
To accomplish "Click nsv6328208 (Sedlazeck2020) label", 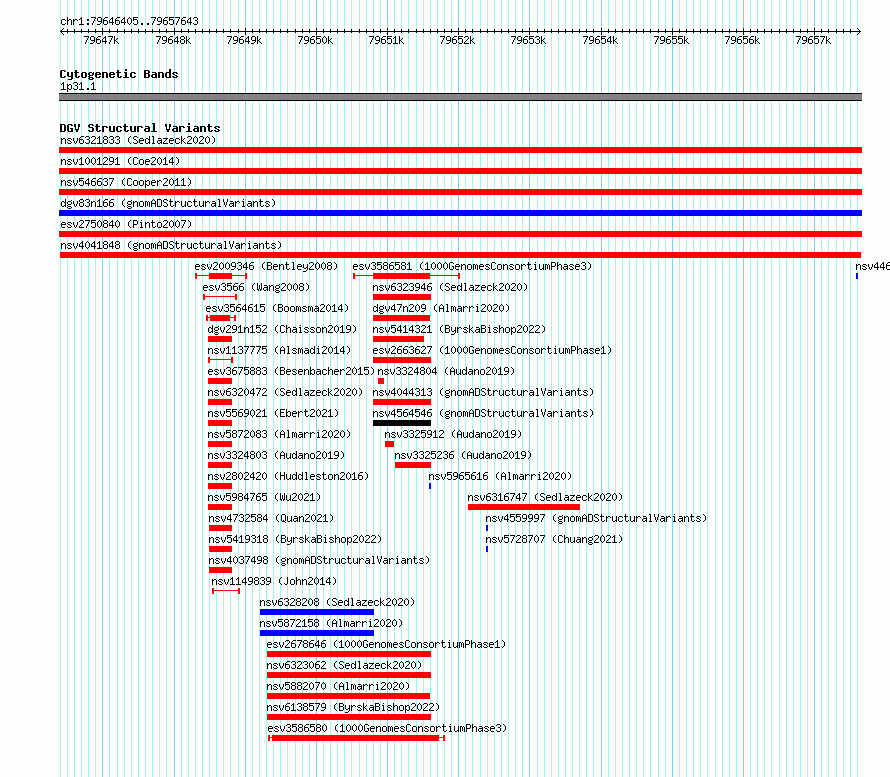I will pyautogui.click(x=337, y=602).
